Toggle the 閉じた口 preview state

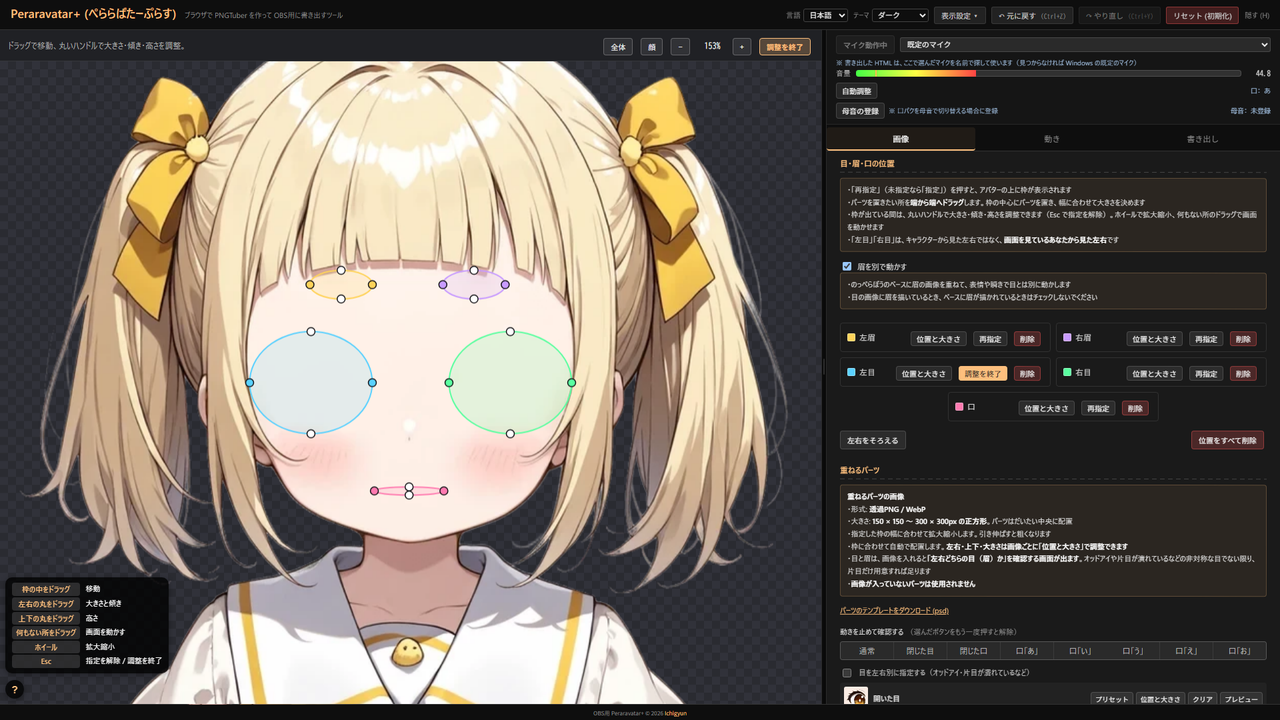[973, 651]
